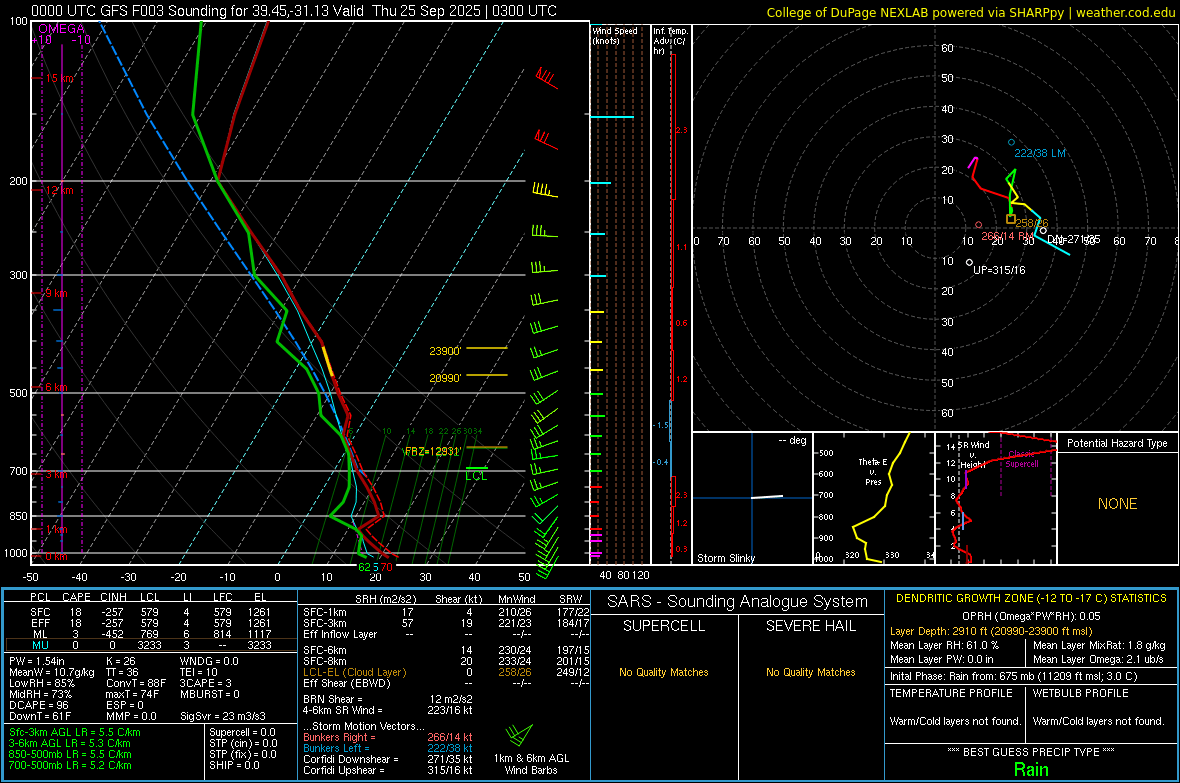Image resolution: width=1180 pixels, height=783 pixels.
Task: Click the Inf. Temp. Adv. panel header
Action: (670, 41)
